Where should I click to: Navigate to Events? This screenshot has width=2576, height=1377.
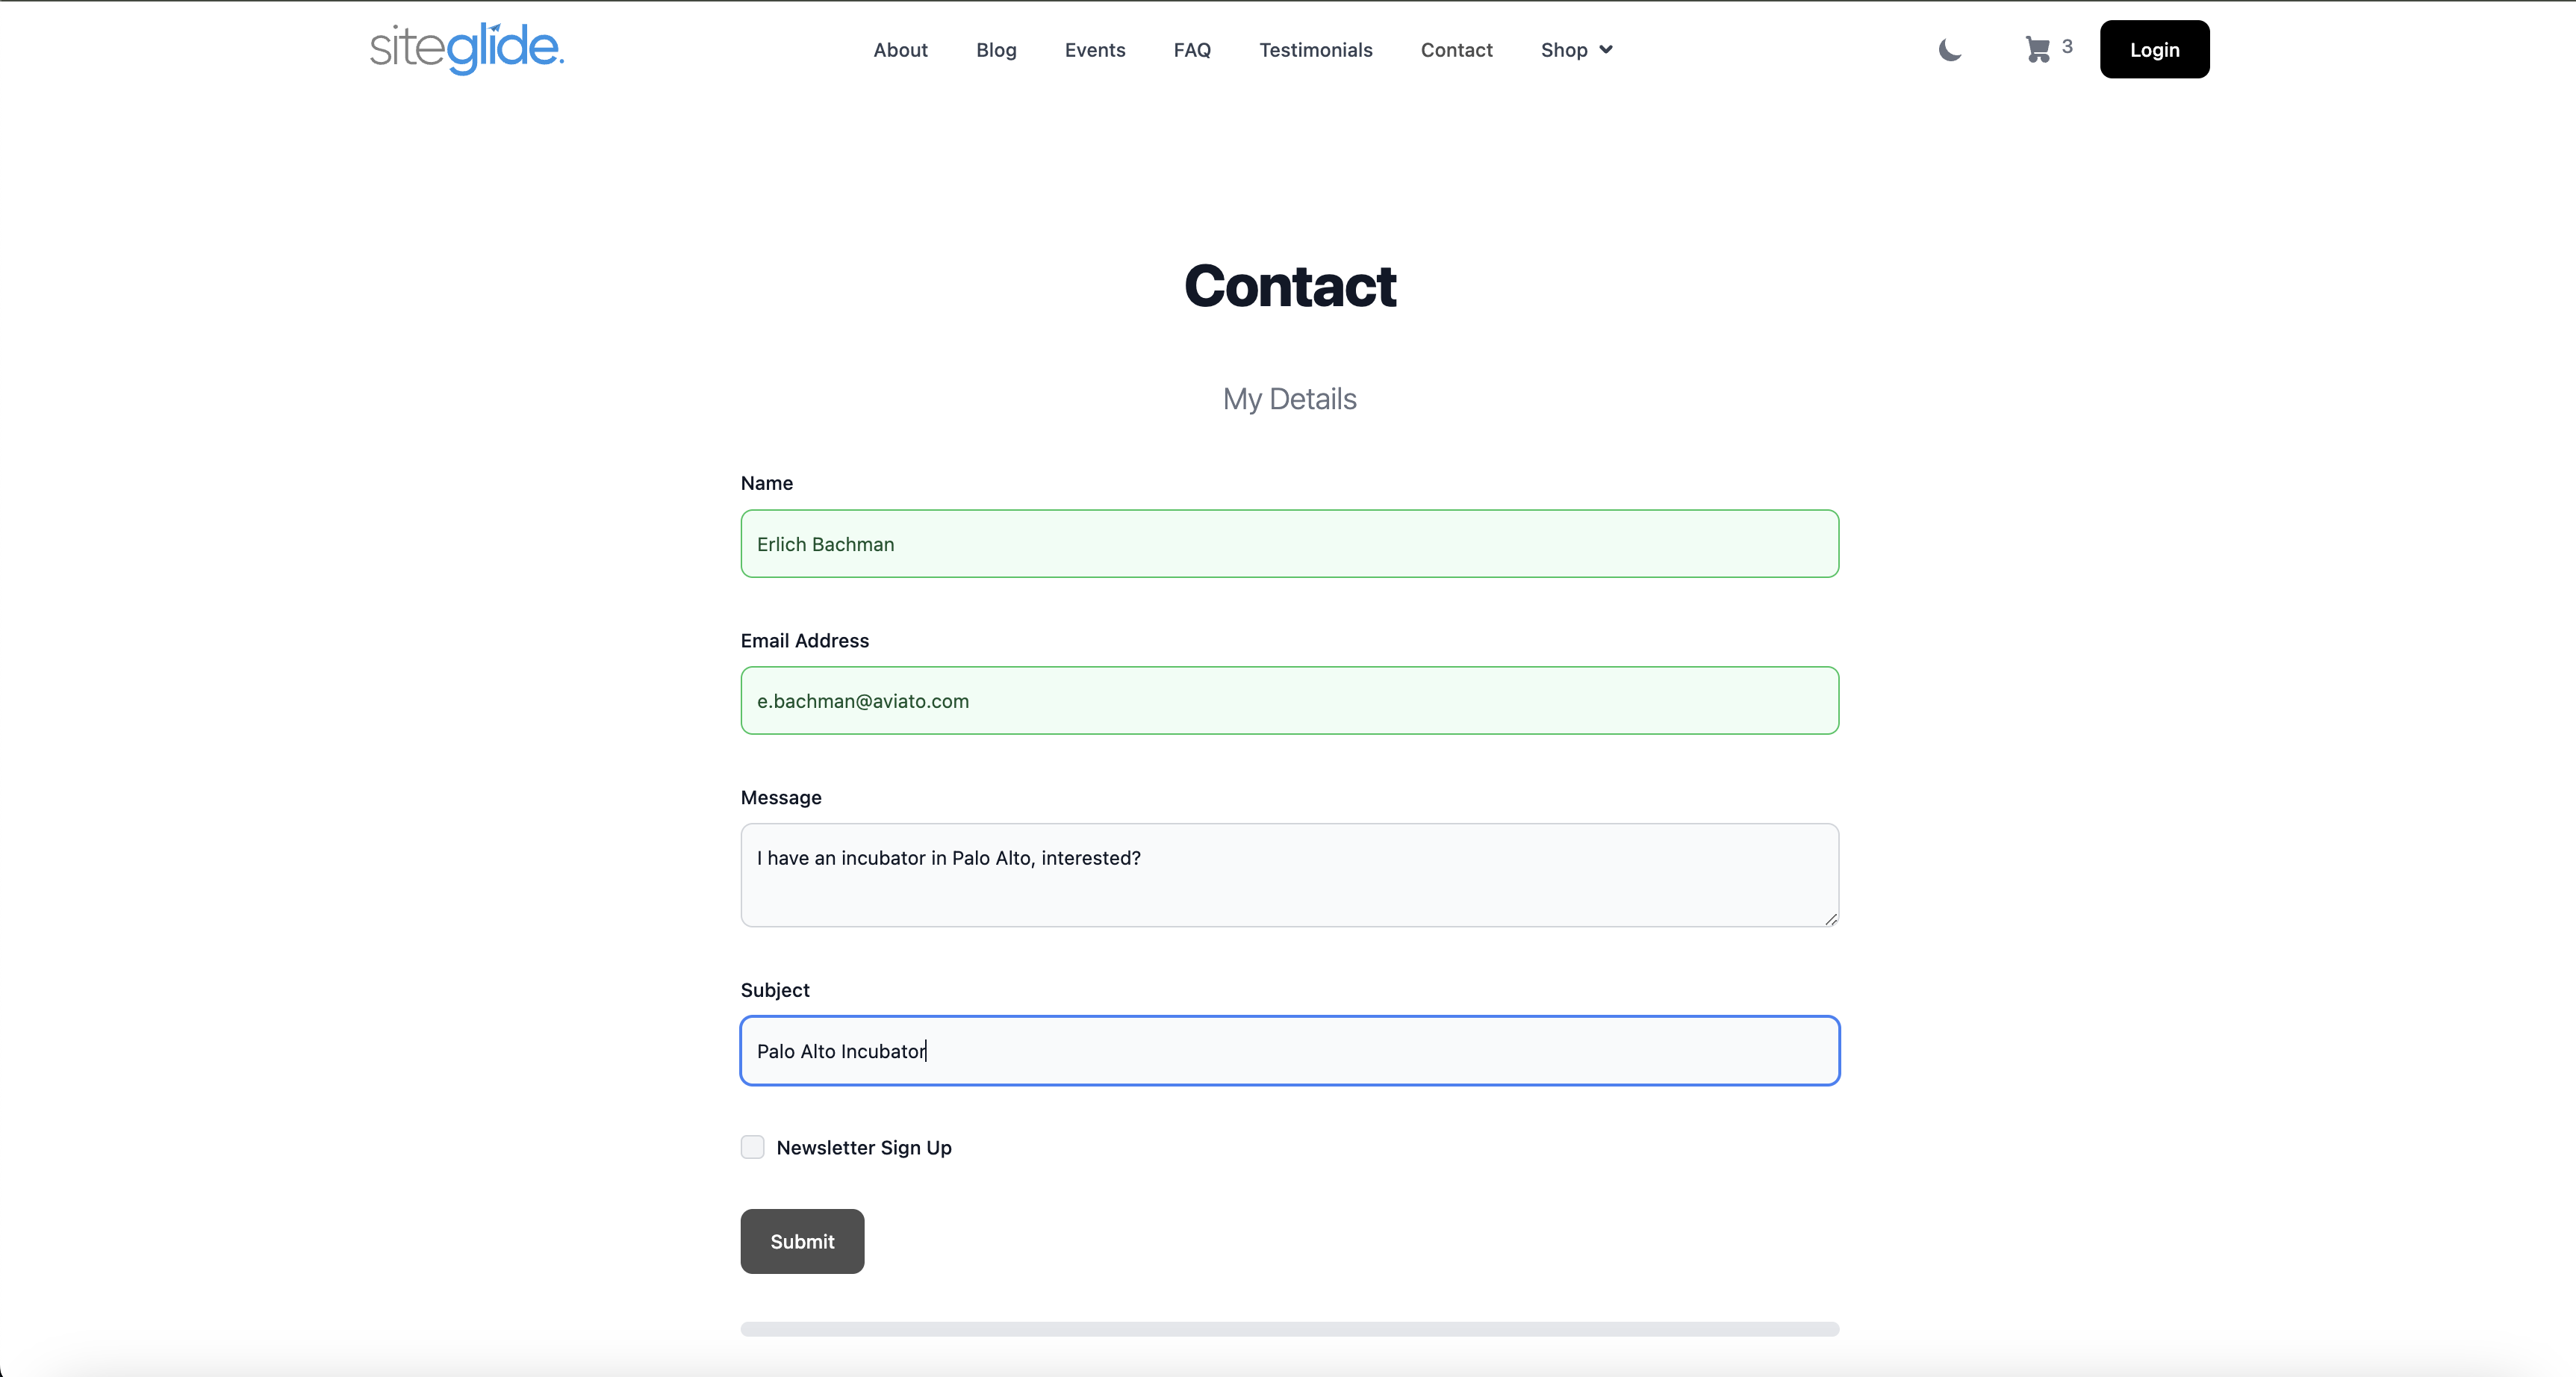(1095, 50)
